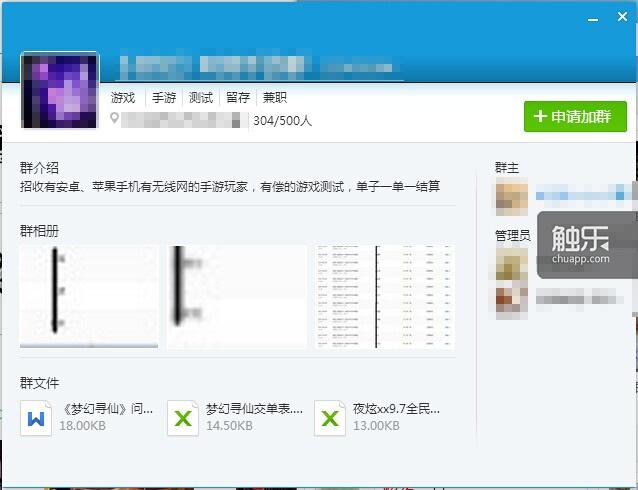The image size is (638, 490).
Task: Select the 测试 tag
Action: tap(201, 98)
